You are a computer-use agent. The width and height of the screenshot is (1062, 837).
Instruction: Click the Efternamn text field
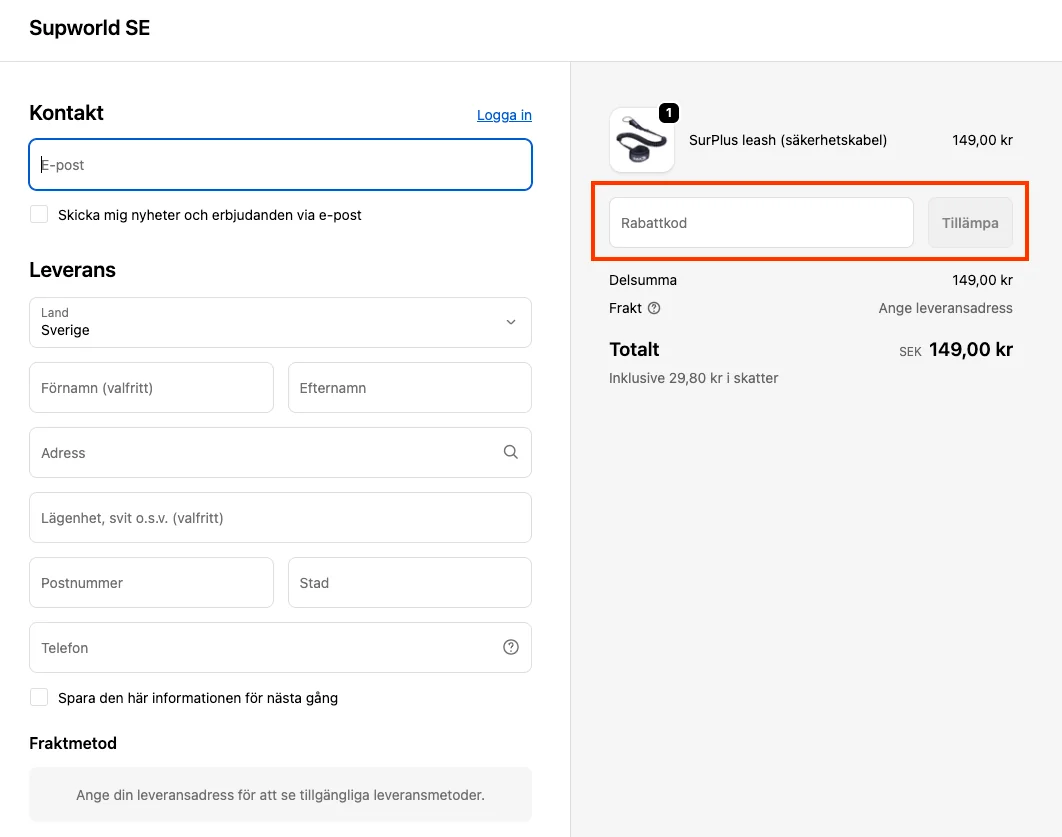pos(409,388)
